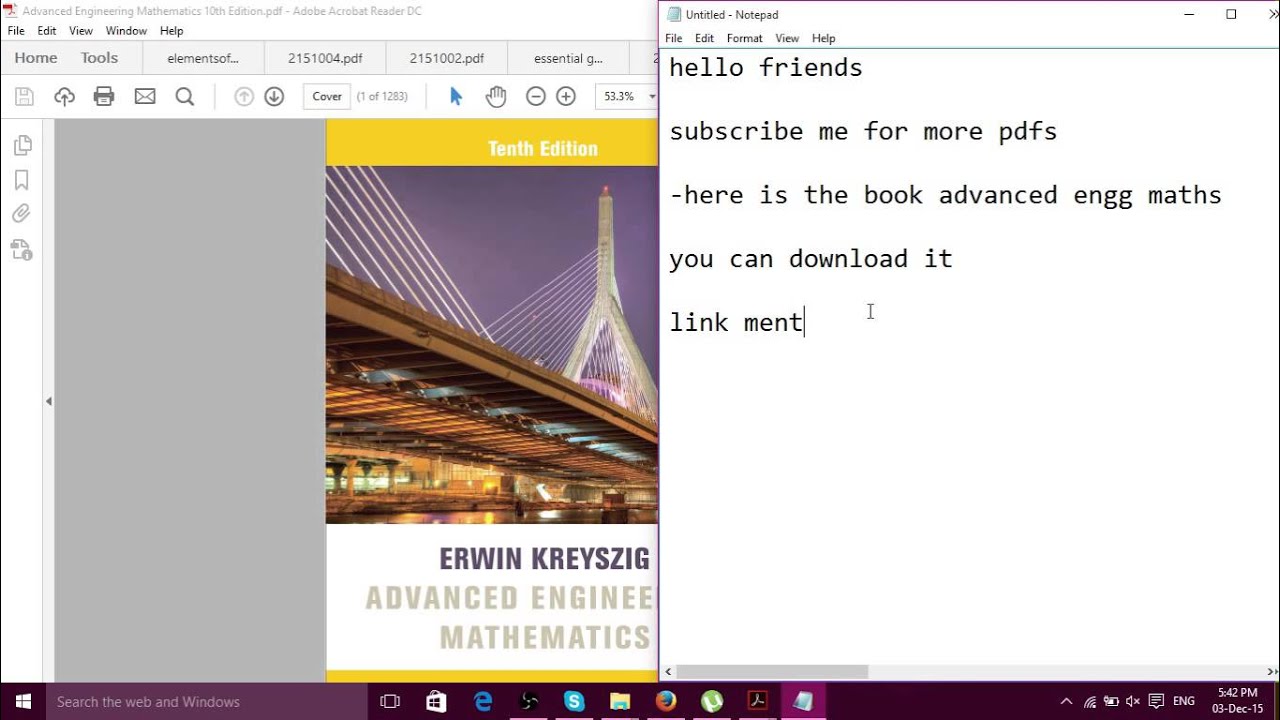1280x720 pixels.
Task: Choose the Hand pan tool
Action: coord(496,96)
